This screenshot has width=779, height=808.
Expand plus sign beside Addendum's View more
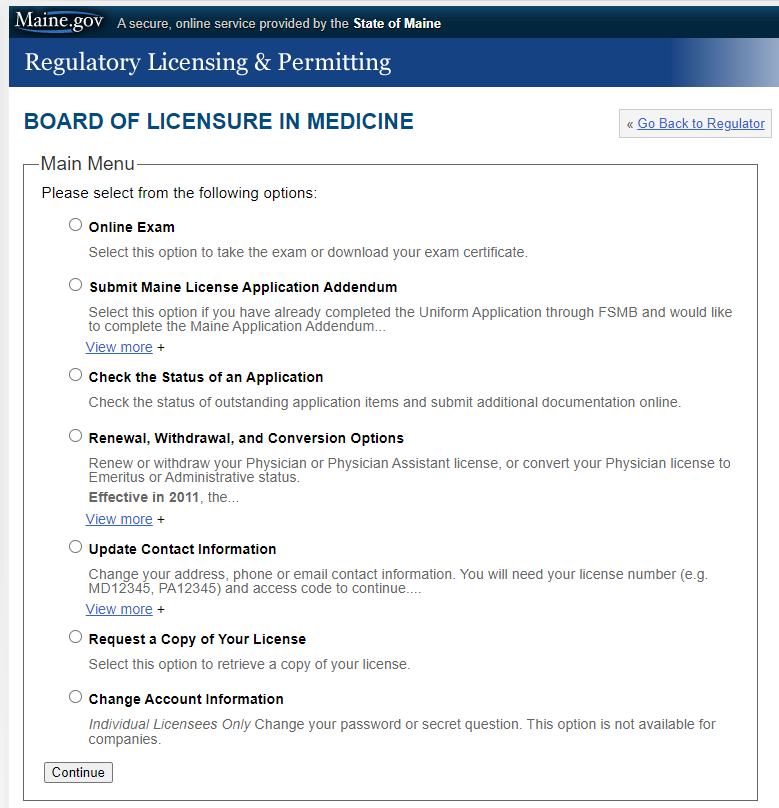pos(161,348)
